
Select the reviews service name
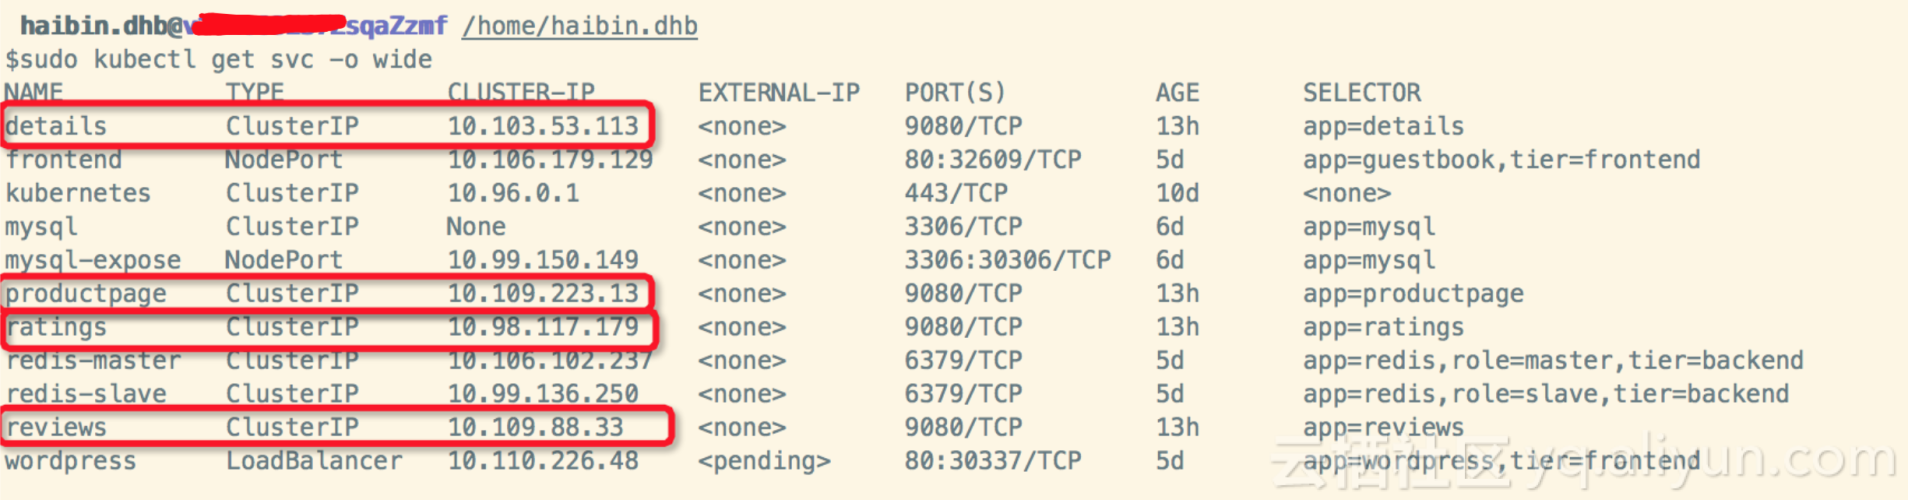pyautogui.click(x=56, y=428)
